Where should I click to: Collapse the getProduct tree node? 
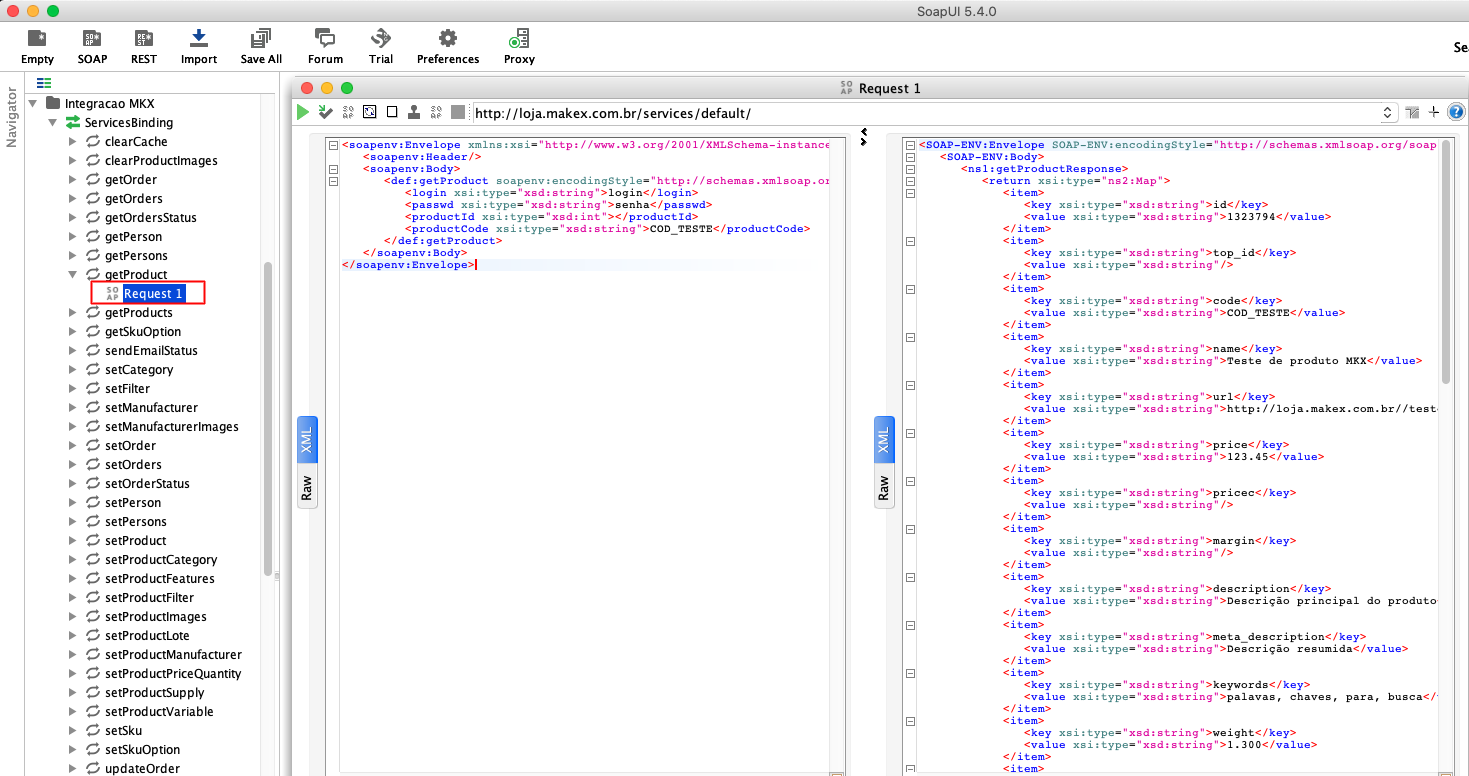coord(72,275)
